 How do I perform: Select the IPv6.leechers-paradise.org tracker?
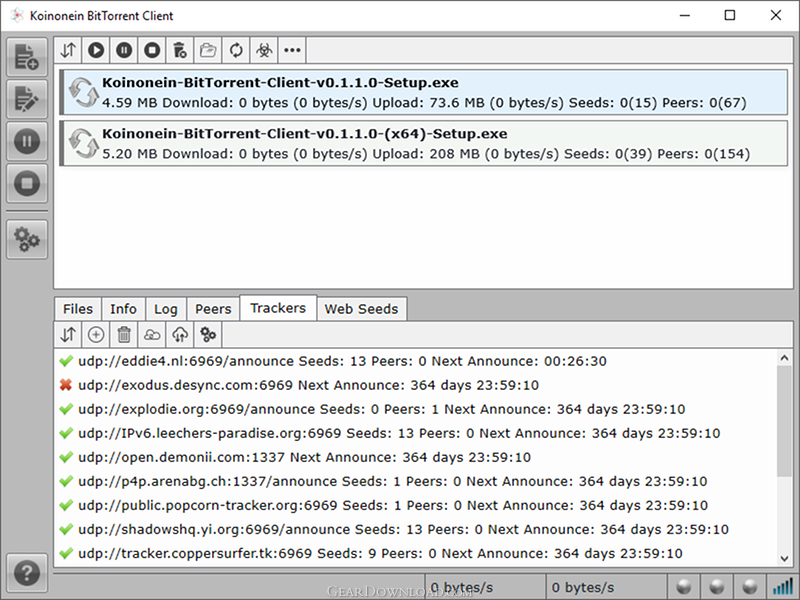pyautogui.click(x=416, y=433)
